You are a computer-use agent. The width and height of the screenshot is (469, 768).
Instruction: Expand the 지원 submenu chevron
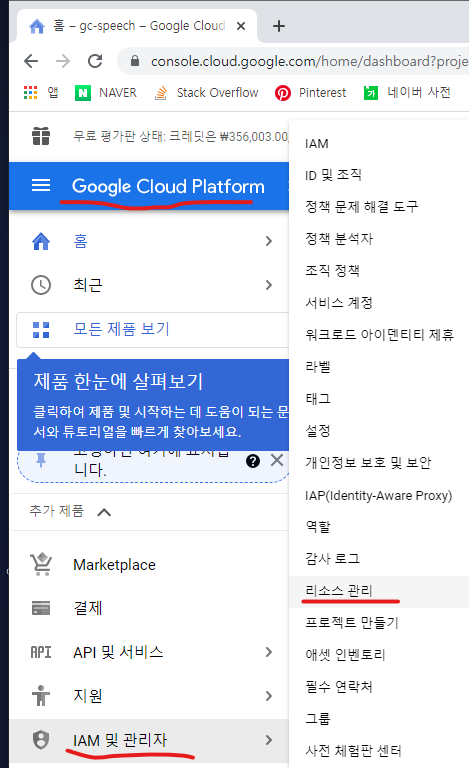[x=268, y=696]
